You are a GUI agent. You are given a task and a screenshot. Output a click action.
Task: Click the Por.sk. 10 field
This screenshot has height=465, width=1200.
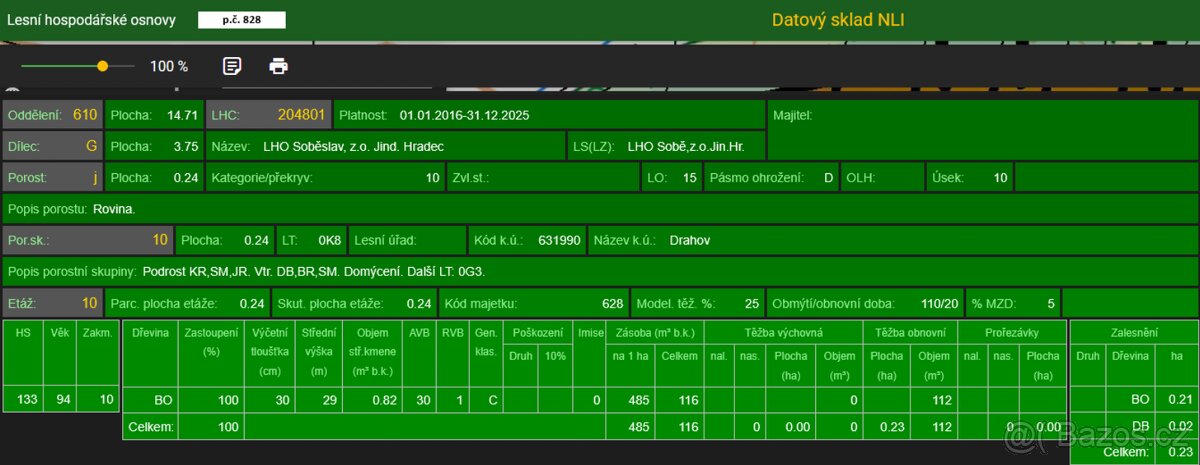click(88, 240)
